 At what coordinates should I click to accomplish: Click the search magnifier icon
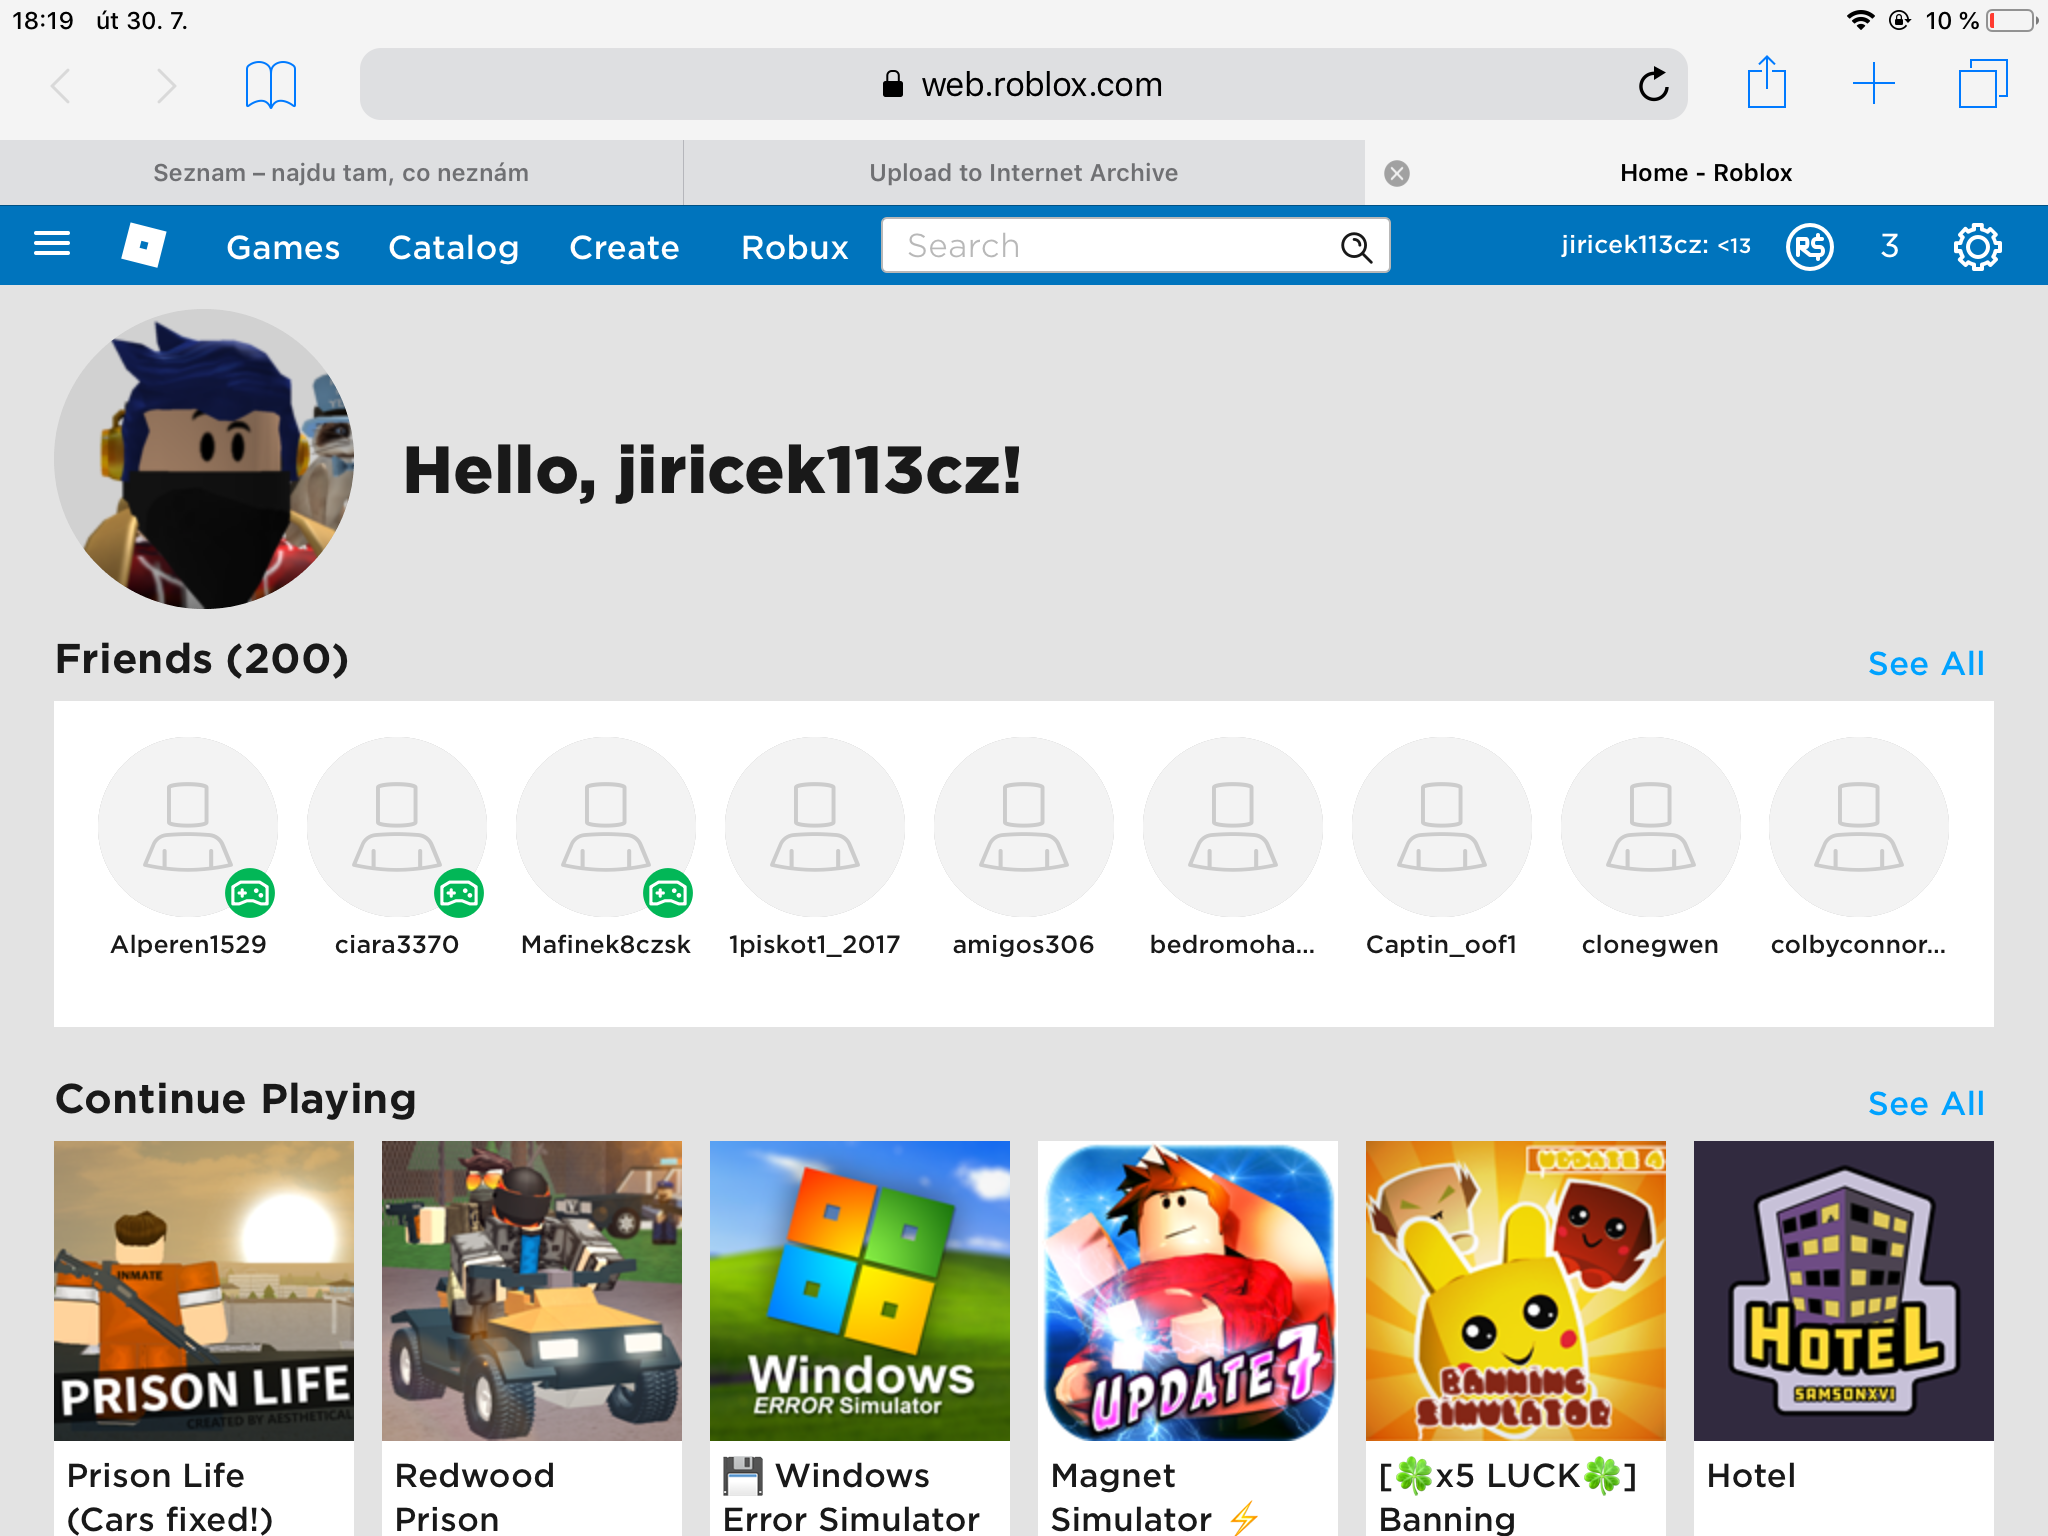[x=1356, y=246]
